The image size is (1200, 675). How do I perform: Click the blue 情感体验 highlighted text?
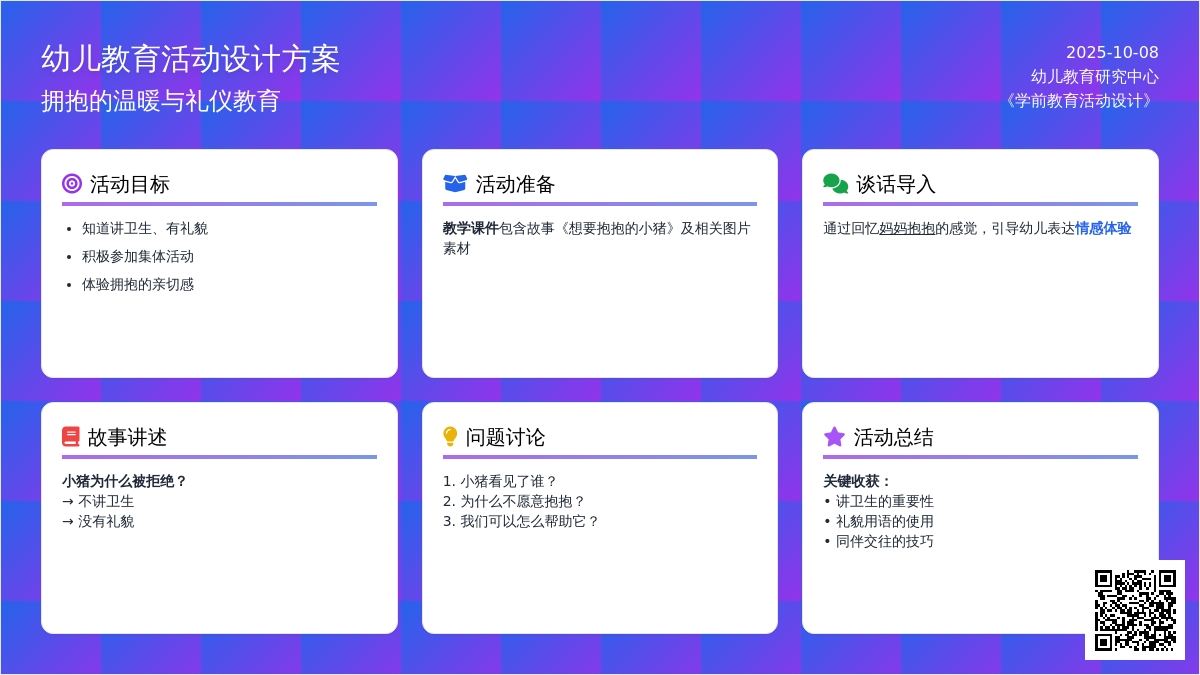[1103, 228]
